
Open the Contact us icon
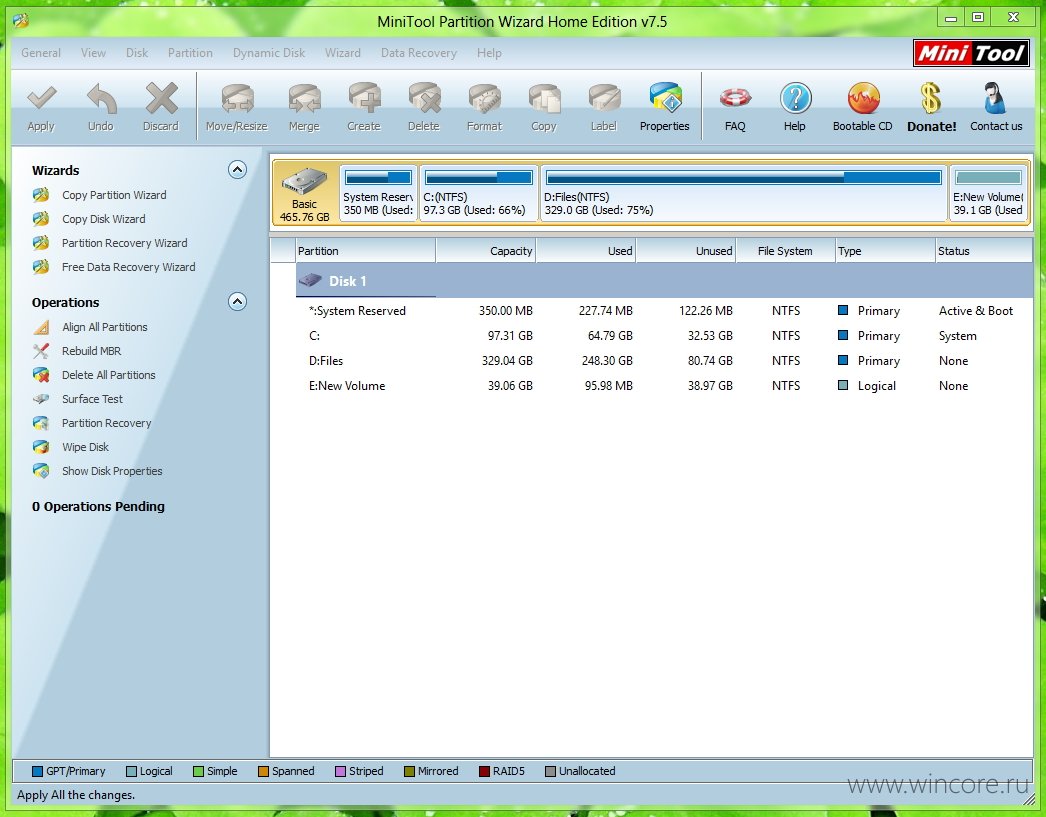(x=995, y=99)
